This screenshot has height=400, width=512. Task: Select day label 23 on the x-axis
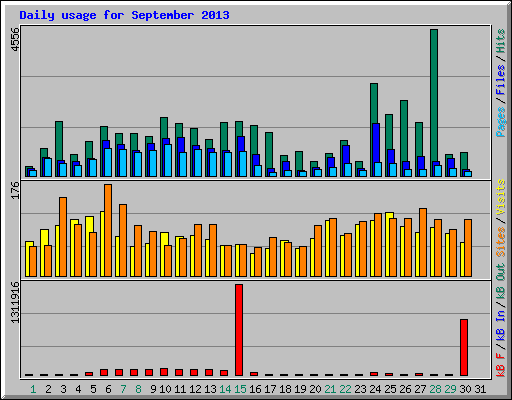click(x=360, y=389)
